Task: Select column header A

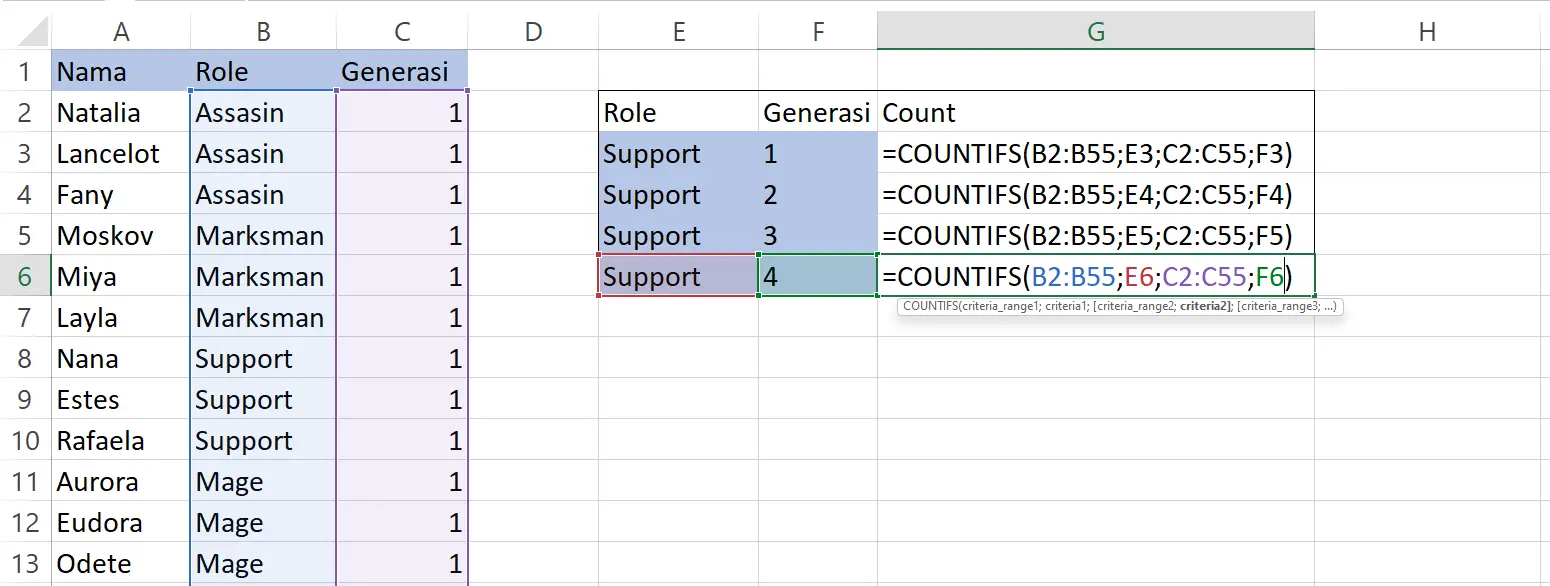Action: 121,31
